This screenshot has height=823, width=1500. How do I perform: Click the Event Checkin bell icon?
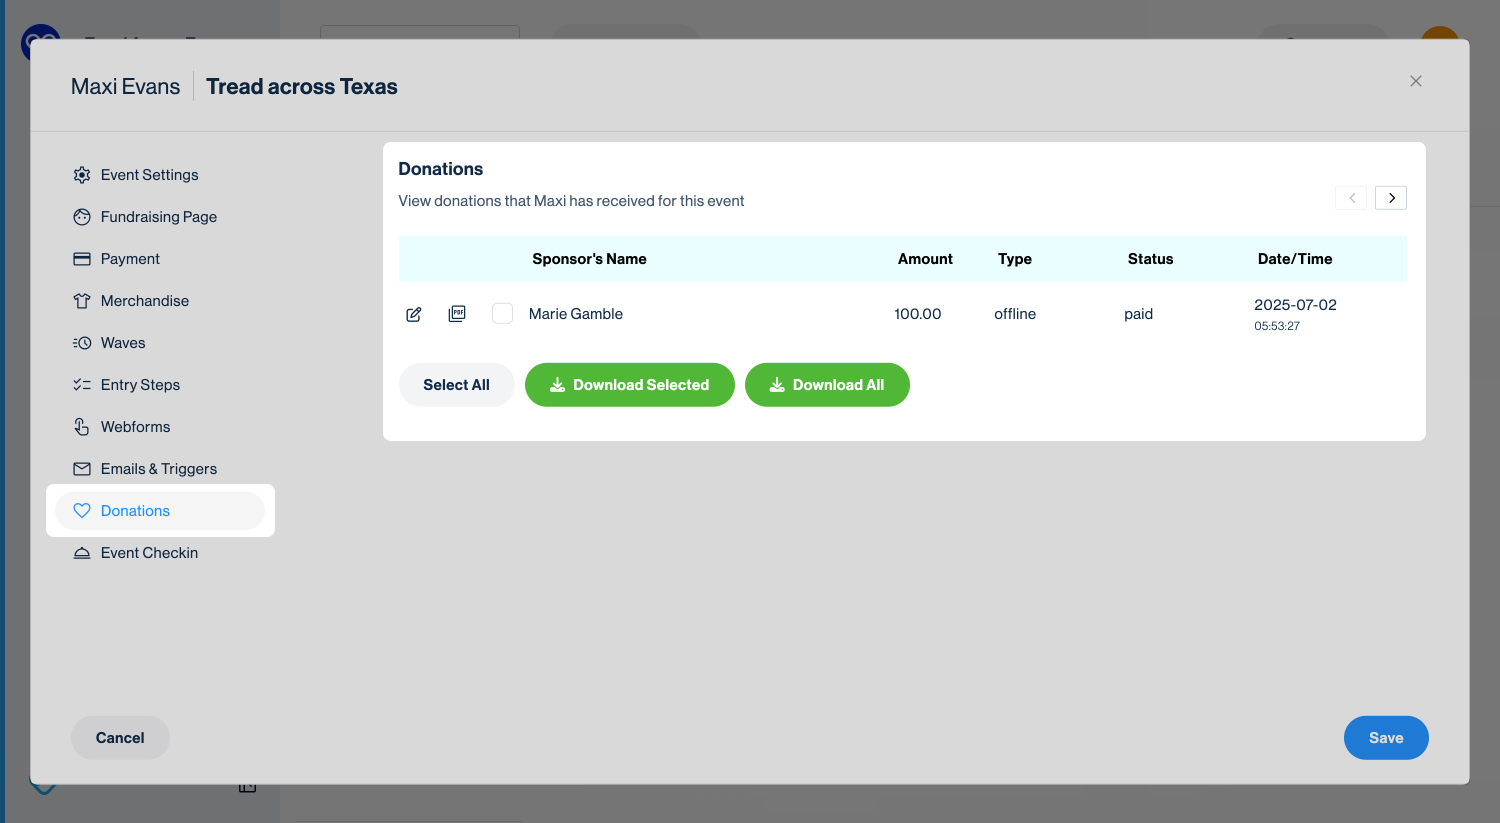tap(82, 553)
